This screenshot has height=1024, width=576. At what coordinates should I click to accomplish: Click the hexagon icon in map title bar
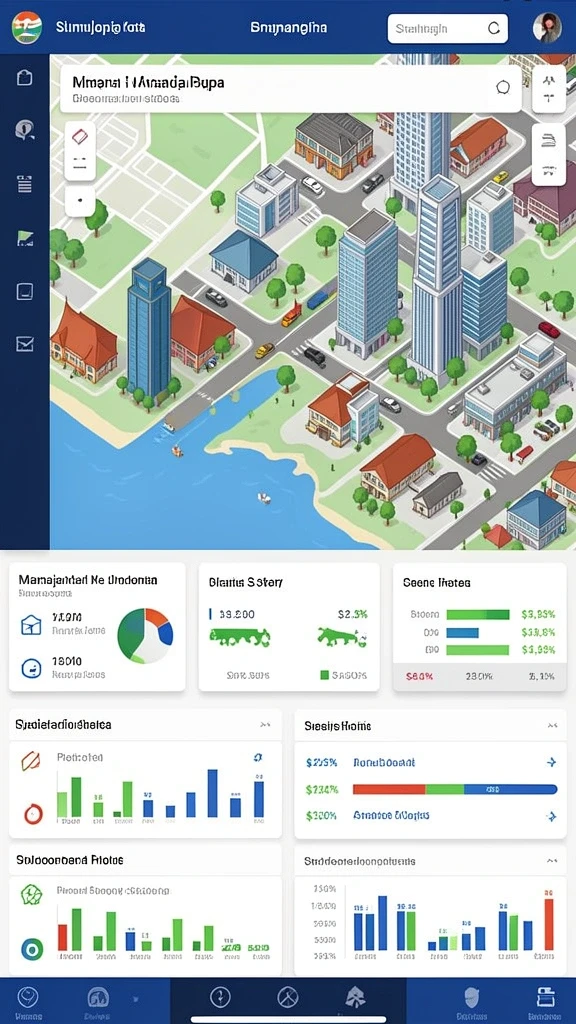pos(502,88)
